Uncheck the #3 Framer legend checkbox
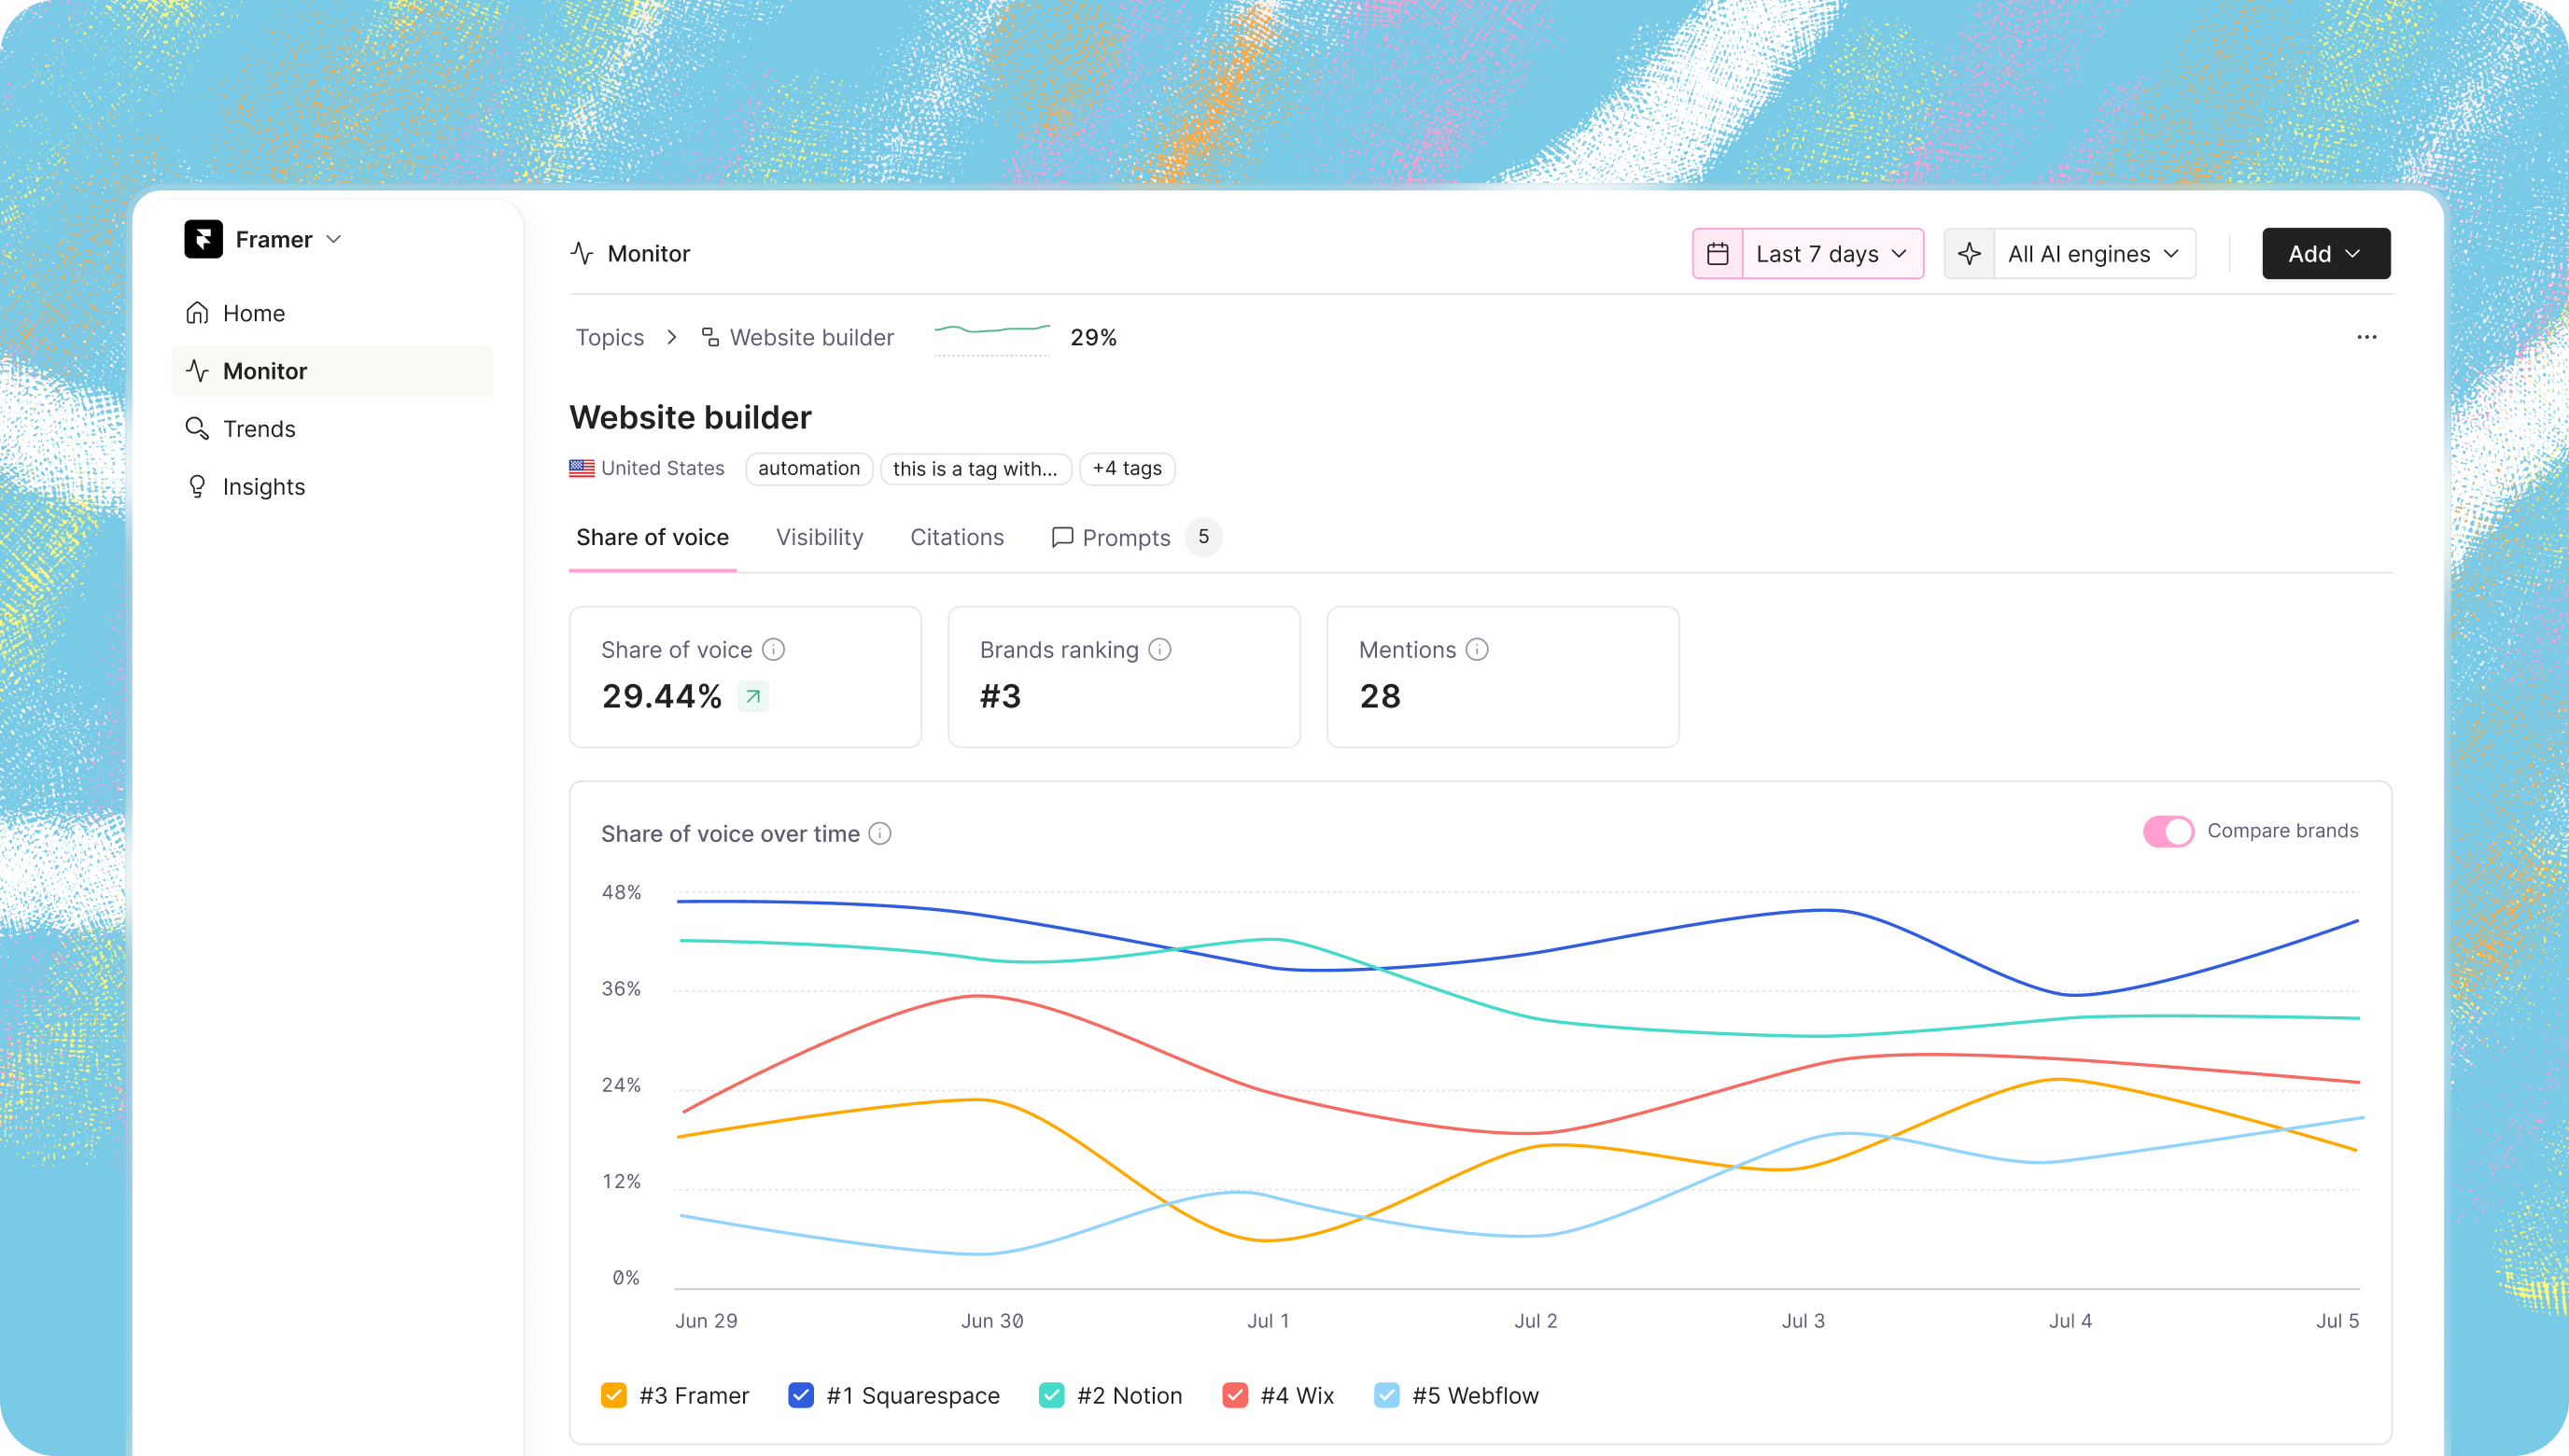The width and height of the screenshot is (2569, 1456). [x=613, y=1395]
